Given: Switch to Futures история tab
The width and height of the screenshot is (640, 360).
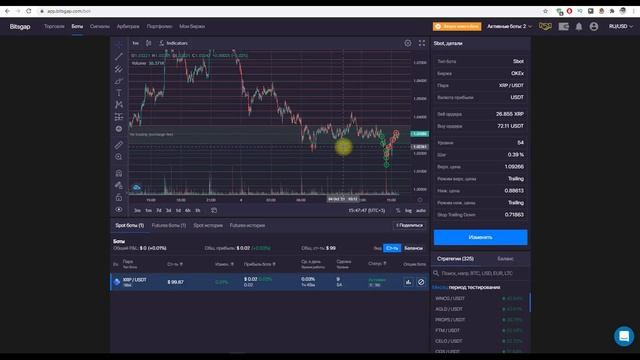Looking at the screenshot, I should point(247,225).
